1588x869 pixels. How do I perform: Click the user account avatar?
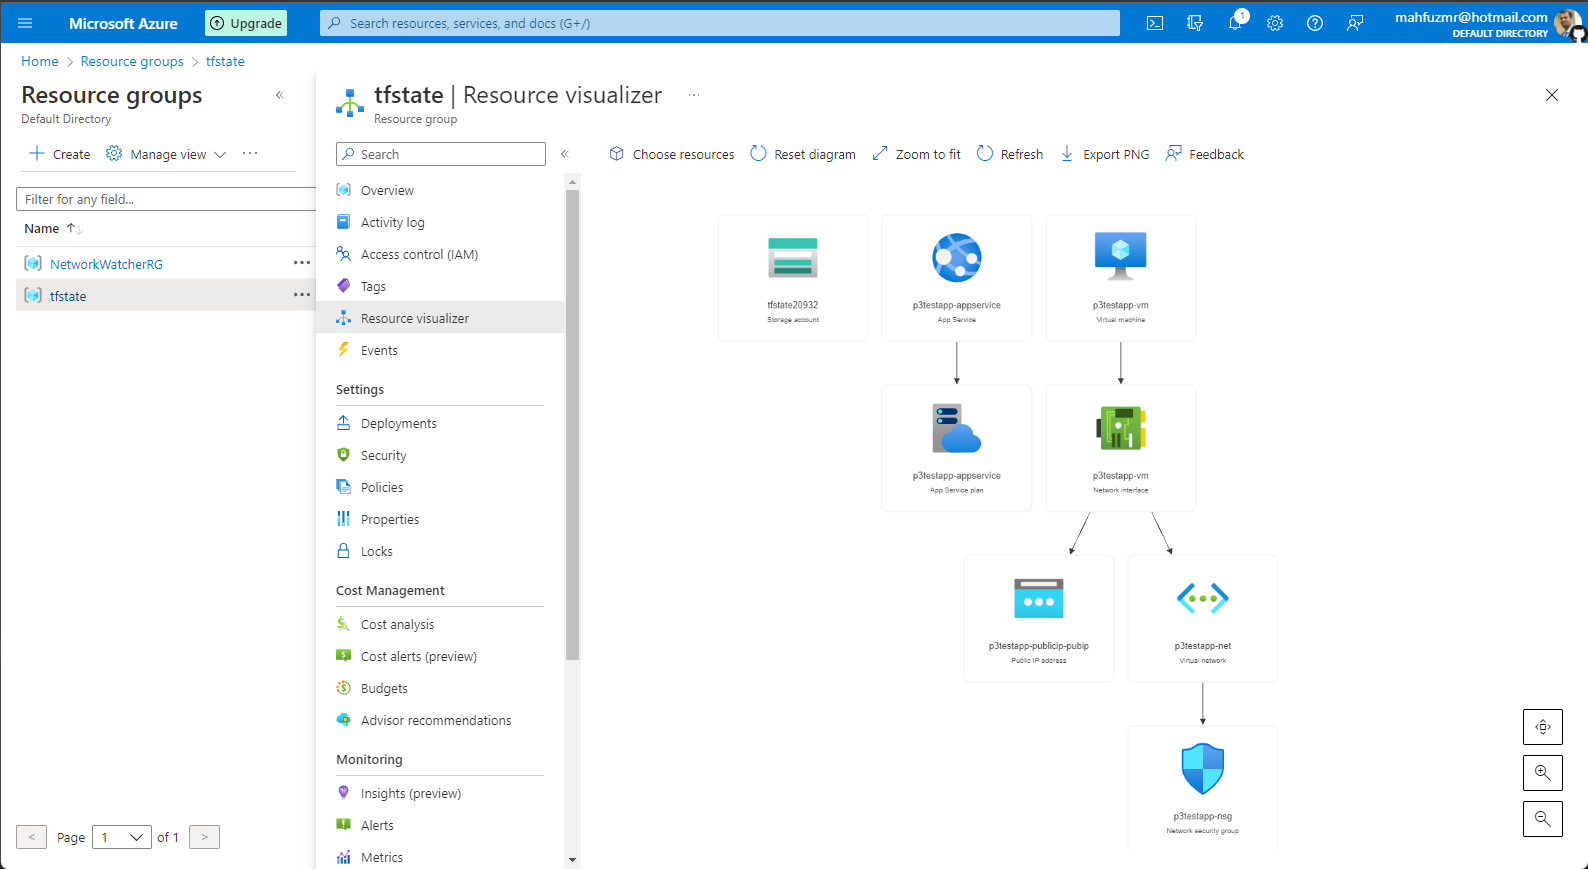pos(1568,23)
